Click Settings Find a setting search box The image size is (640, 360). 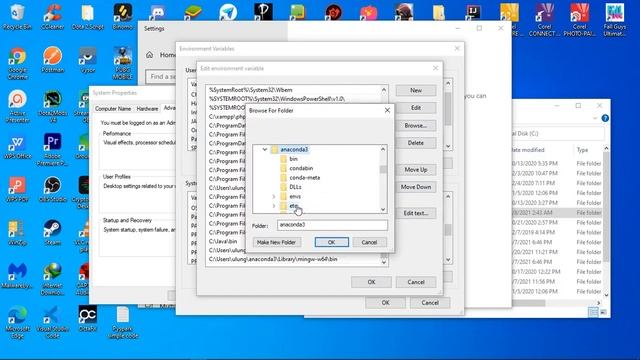click(x=161, y=76)
